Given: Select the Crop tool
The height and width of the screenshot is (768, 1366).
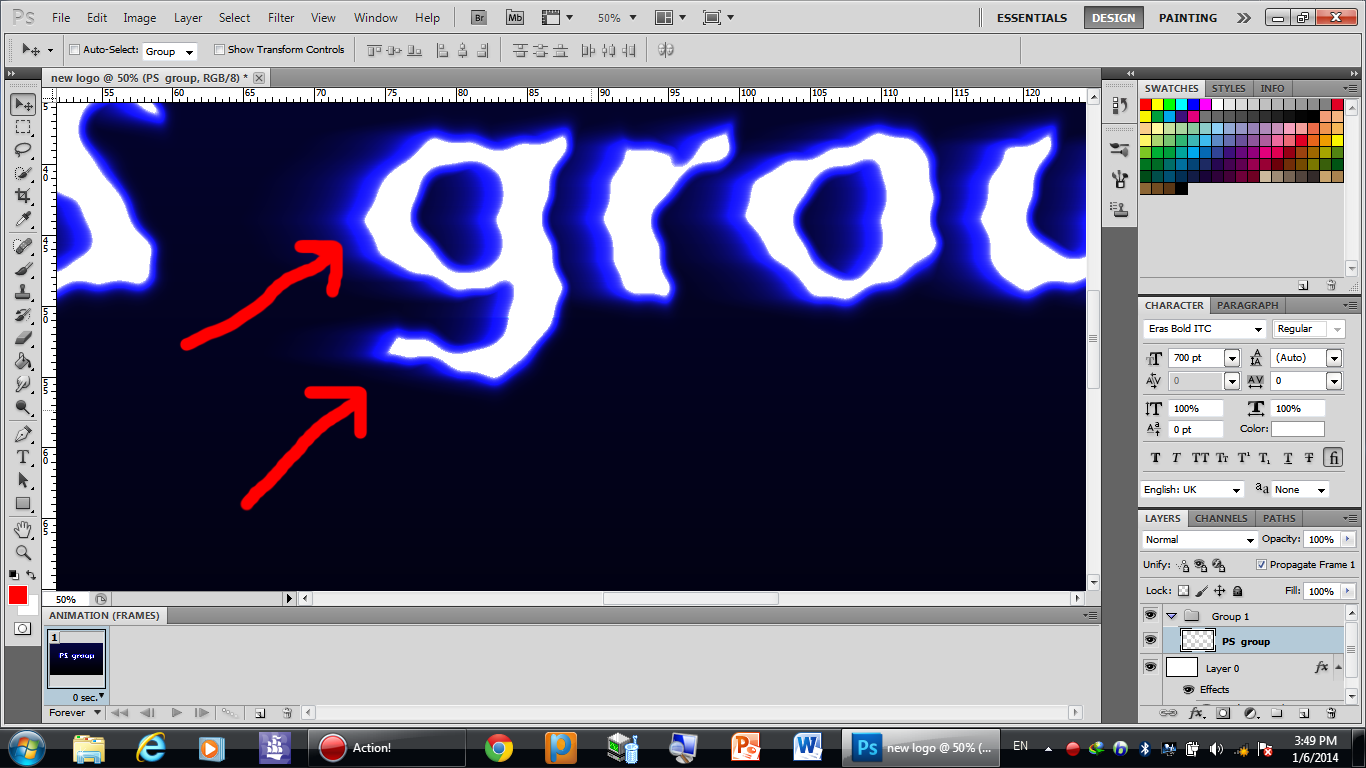Looking at the screenshot, I should 23,197.
